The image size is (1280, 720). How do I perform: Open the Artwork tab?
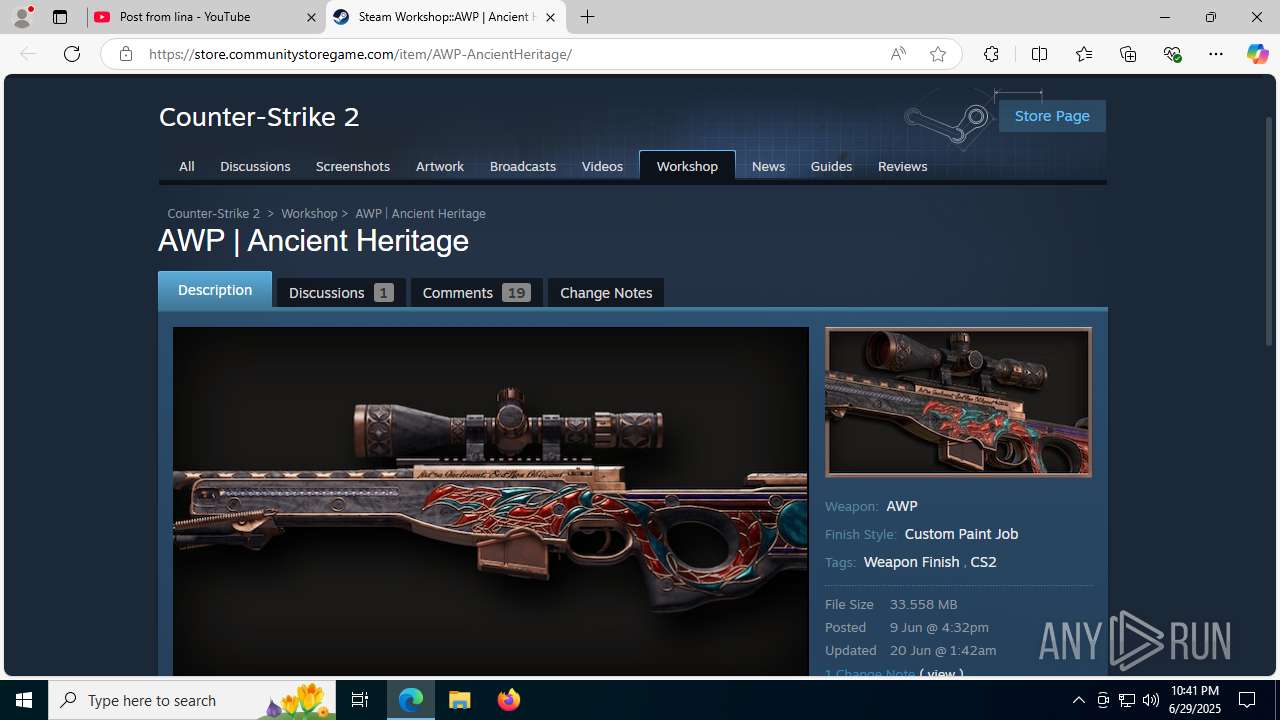coord(440,166)
